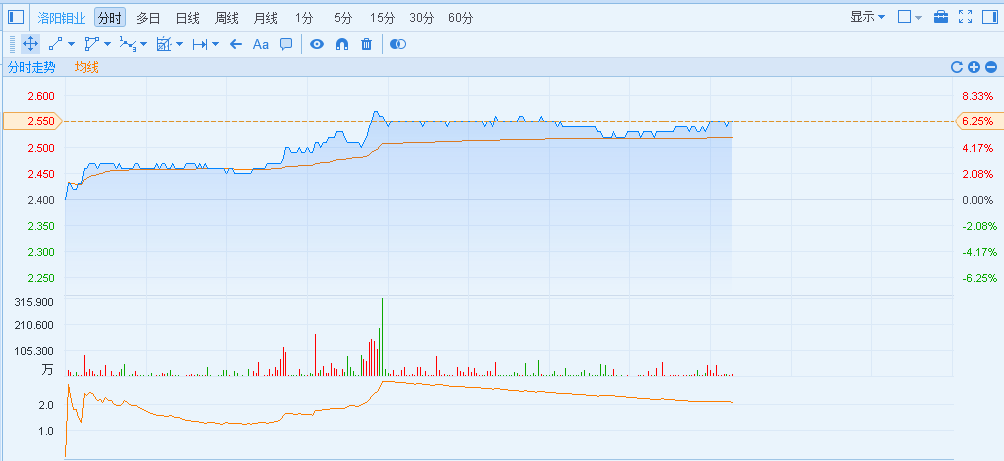Click the 2.600 price axis label

click(41, 96)
